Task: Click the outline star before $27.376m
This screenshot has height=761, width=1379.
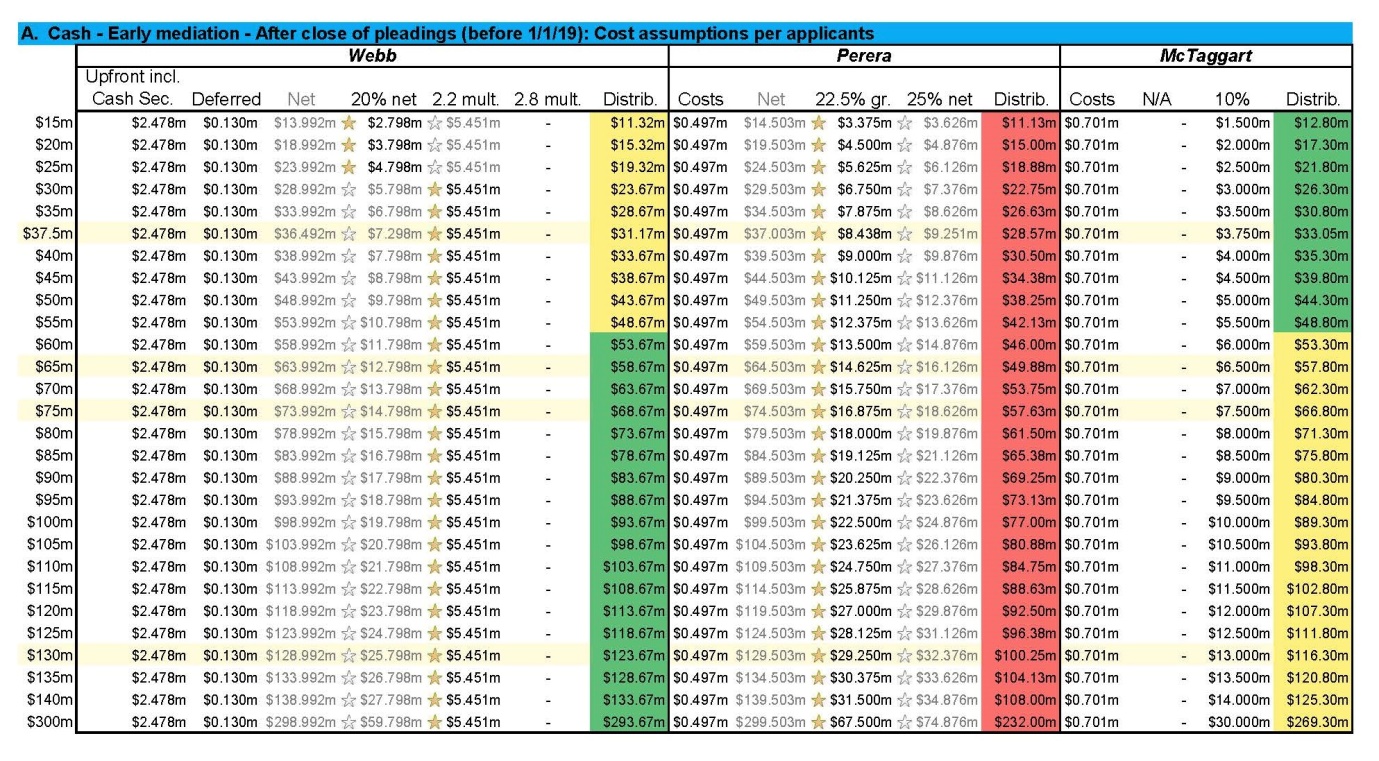Action: [x=904, y=566]
